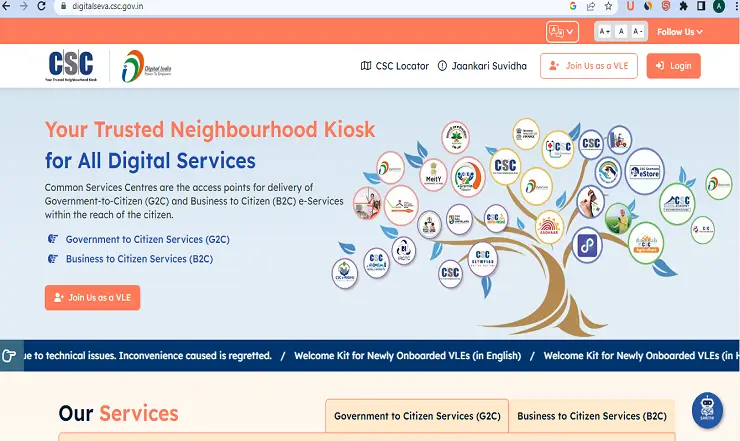The image size is (740, 441).
Task: Bookmark this page with the star icon
Action: [x=608, y=6]
